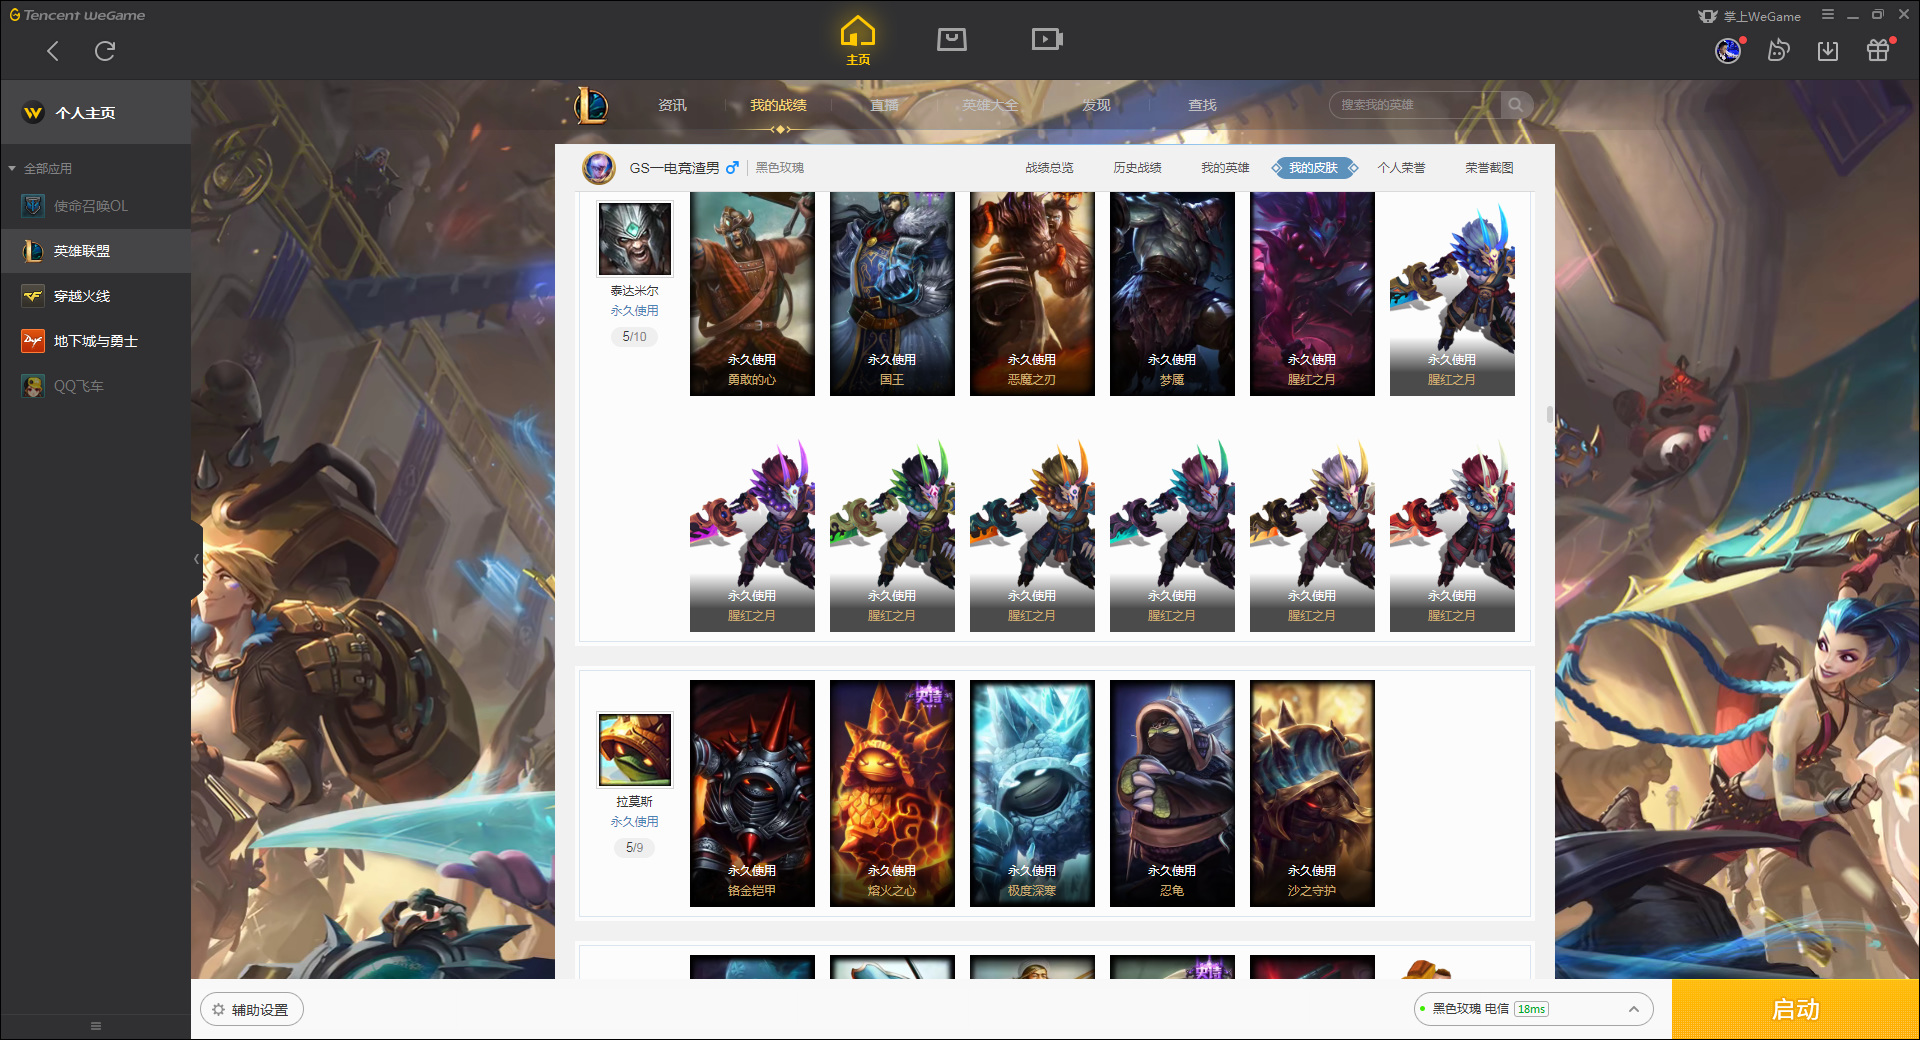Open the 国王 skin card
This screenshot has width=1920, height=1040.
coord(892,294)
